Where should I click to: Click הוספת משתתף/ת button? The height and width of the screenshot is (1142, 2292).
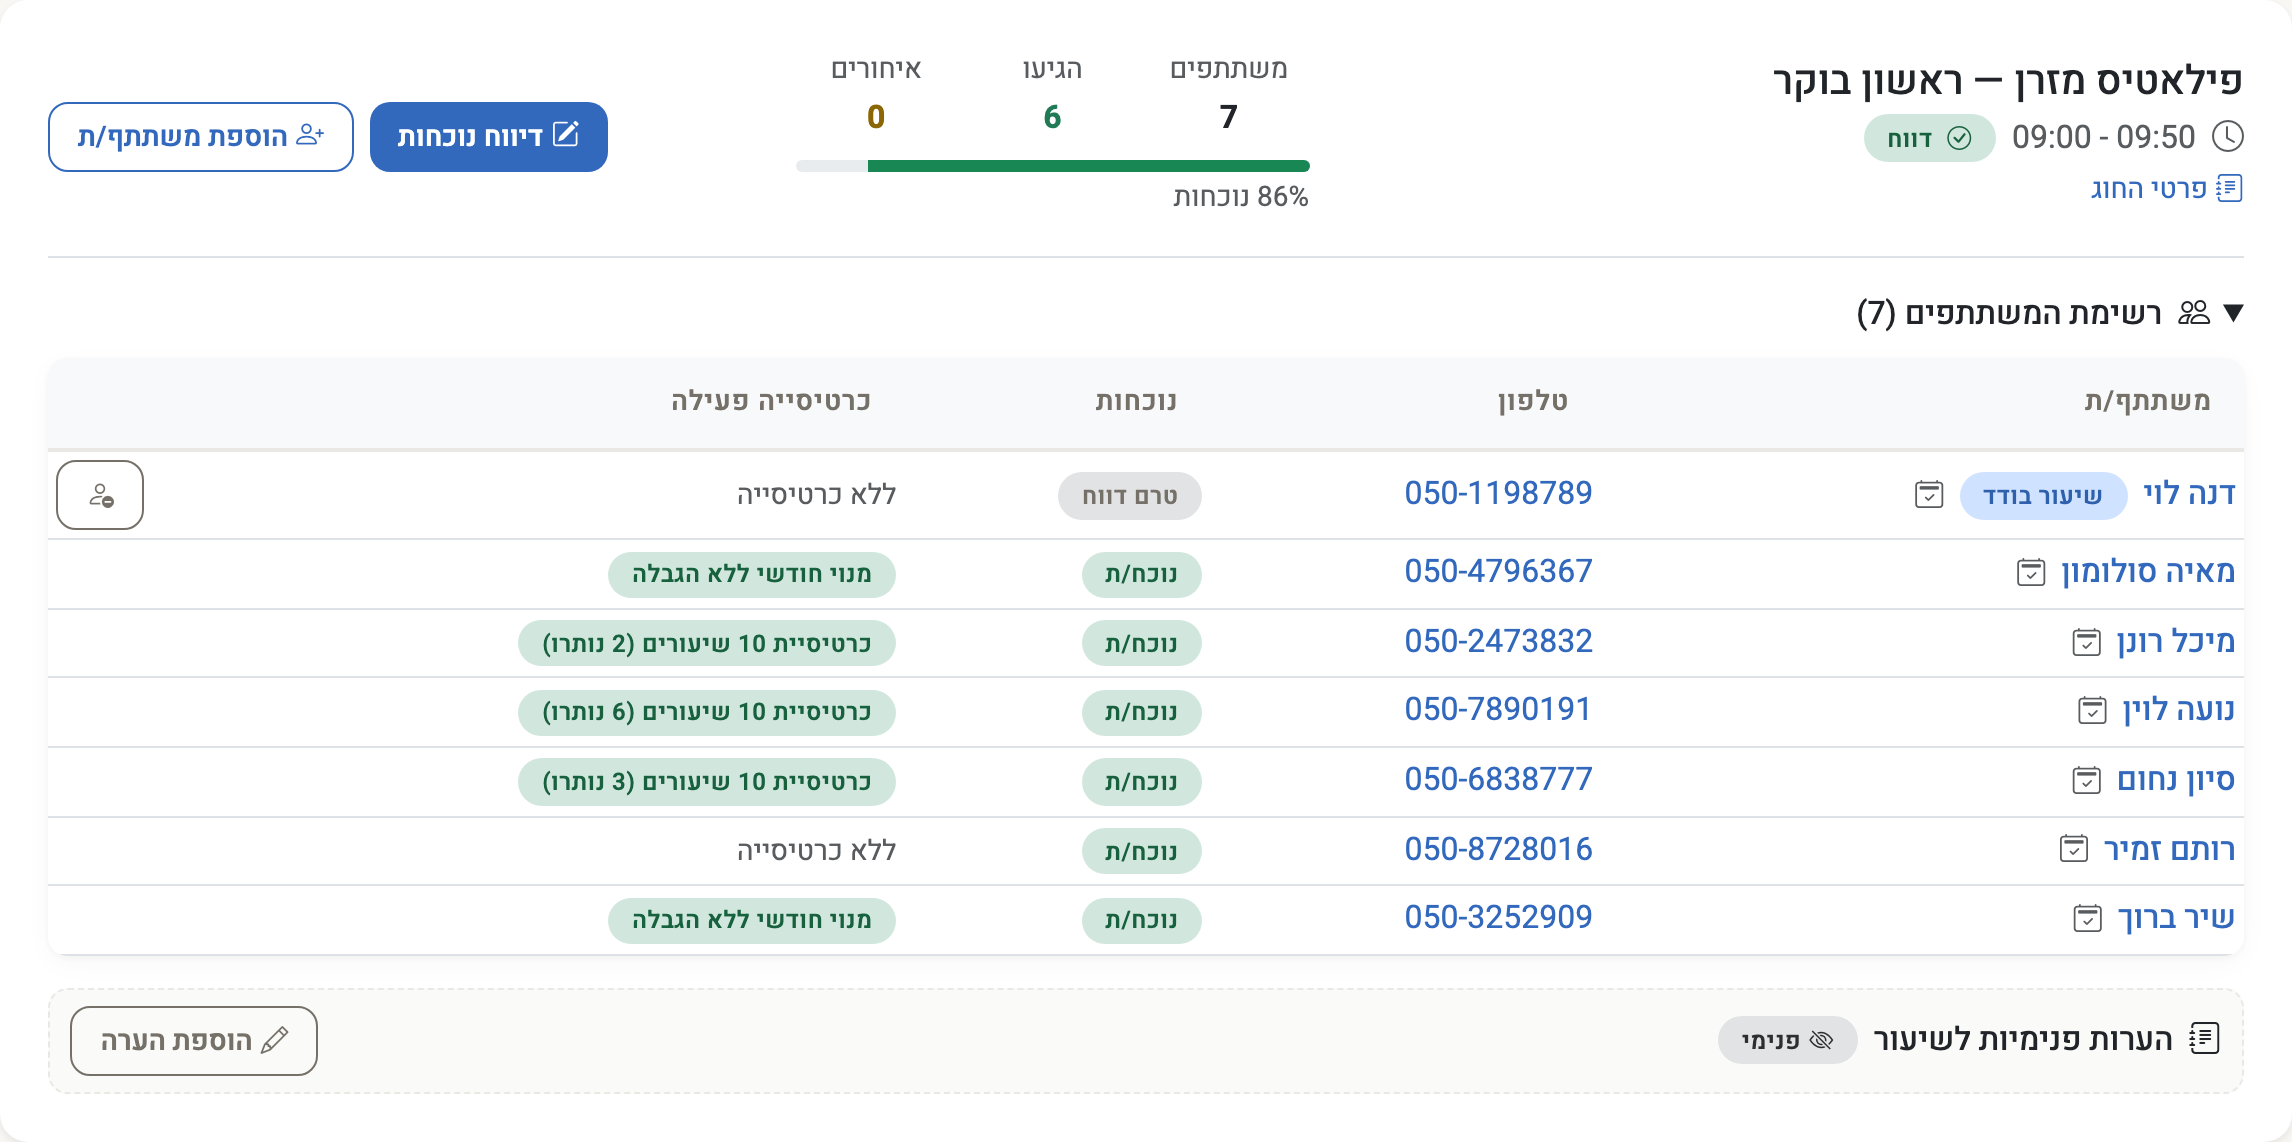point(201,137)
